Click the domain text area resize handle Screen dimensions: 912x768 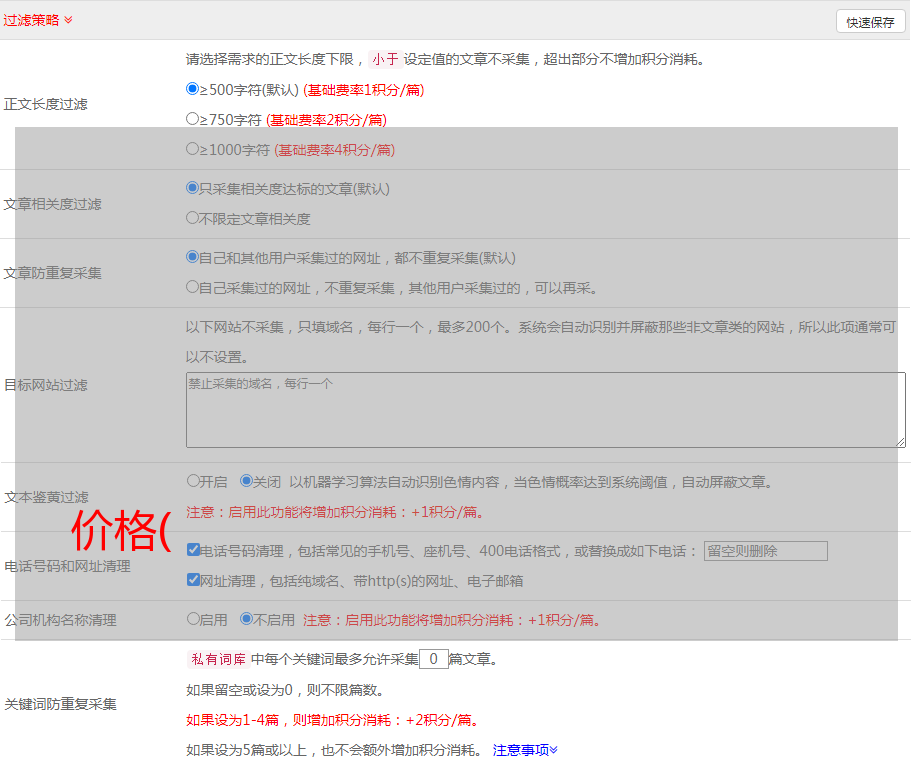(x=900, y=442)
